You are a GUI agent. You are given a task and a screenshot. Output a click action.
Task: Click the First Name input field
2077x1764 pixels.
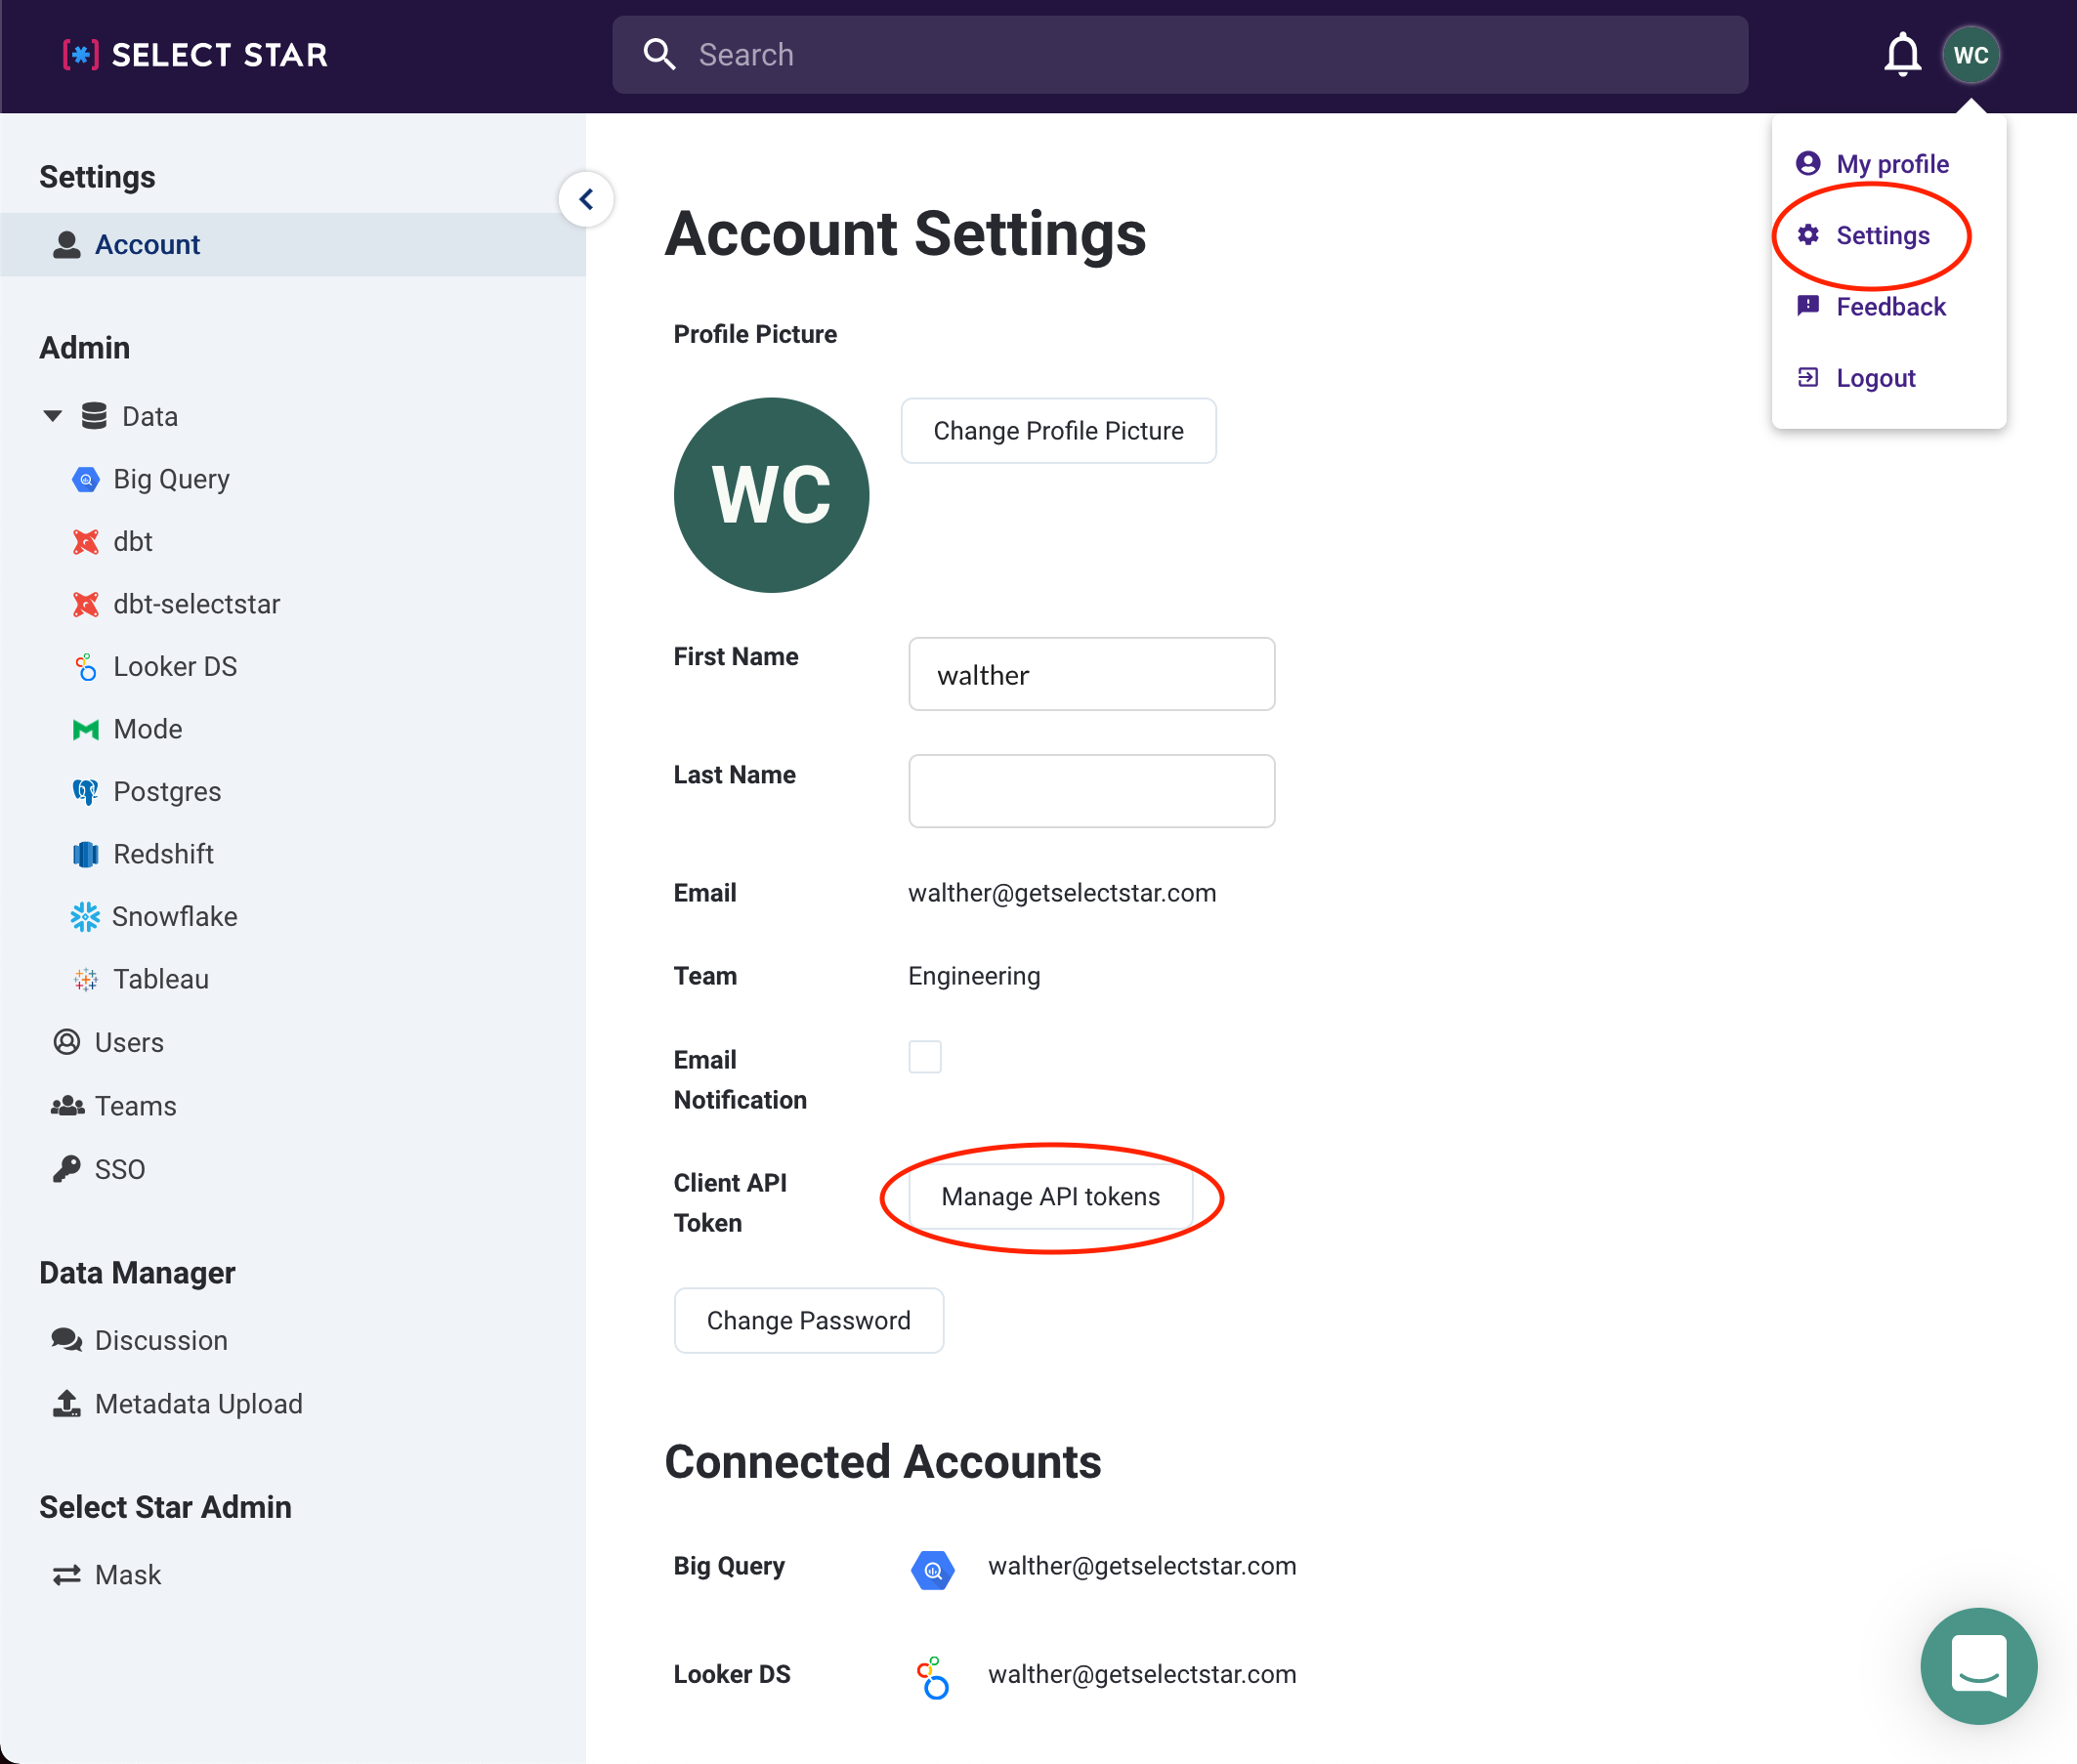pyautogui.click(x=1091, y=674)
